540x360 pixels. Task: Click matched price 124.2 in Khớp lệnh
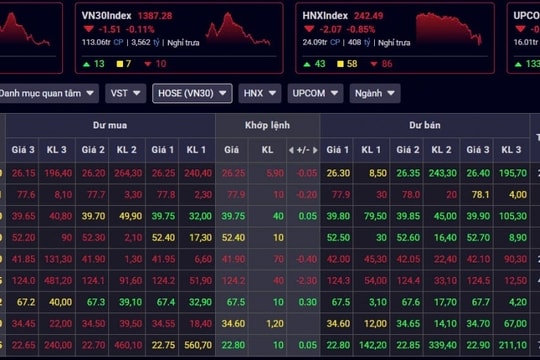233,281
